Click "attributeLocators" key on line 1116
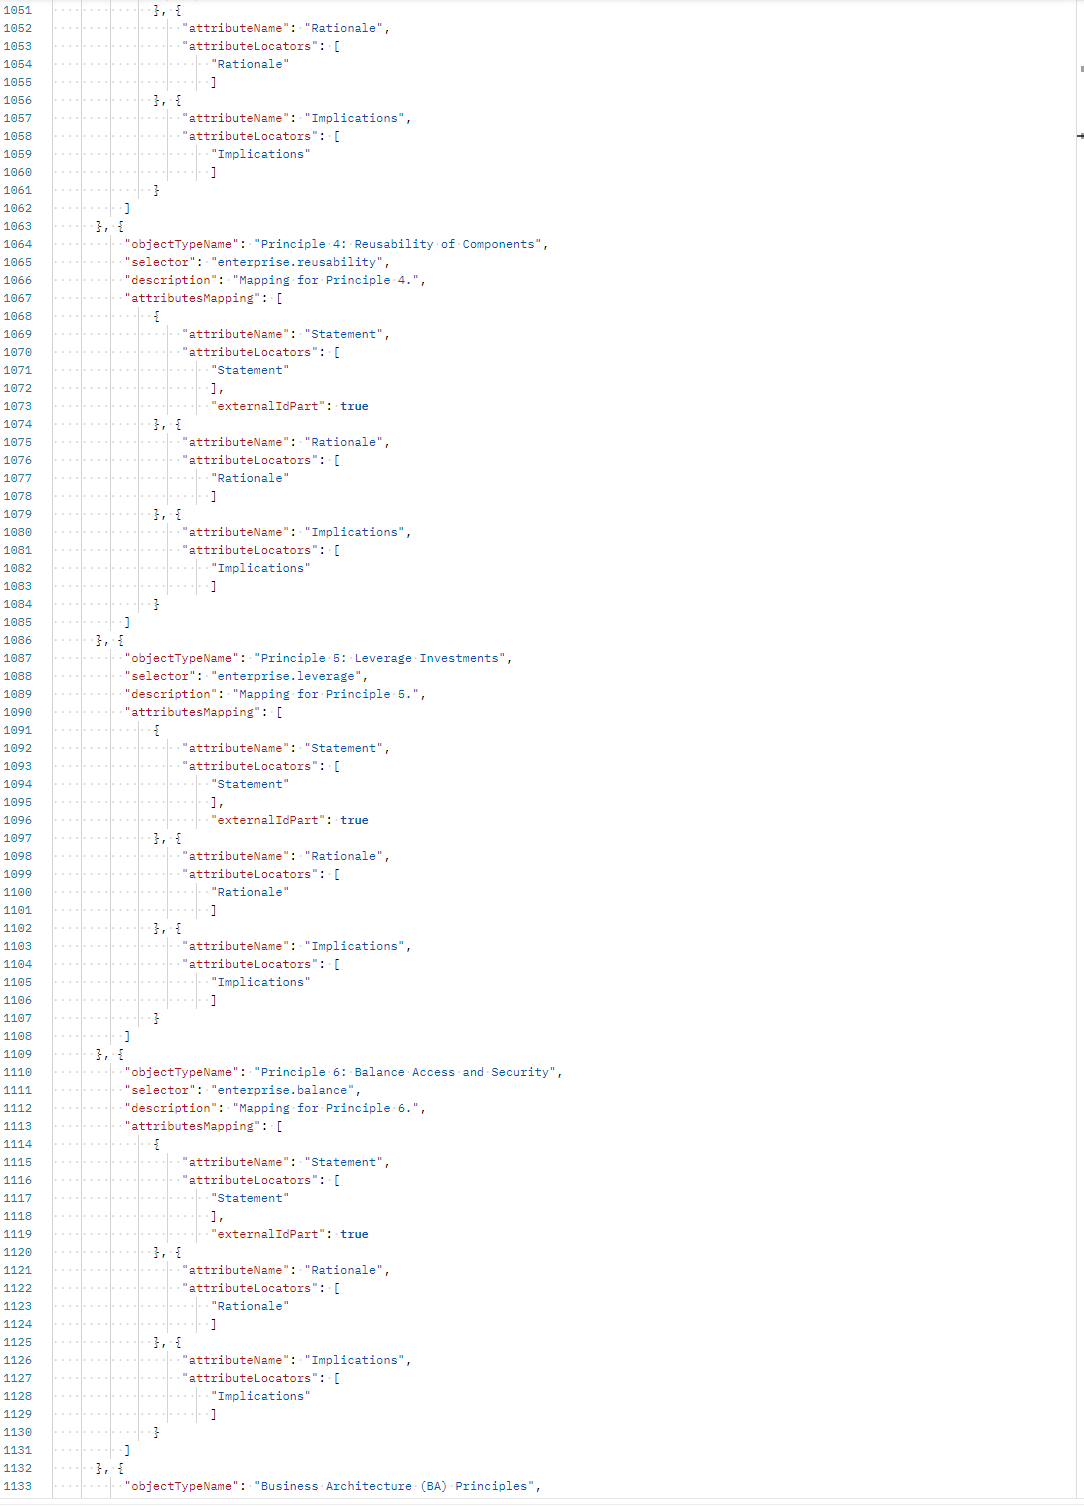This screenshot has width=1084, height=1507. (250, 1180)
